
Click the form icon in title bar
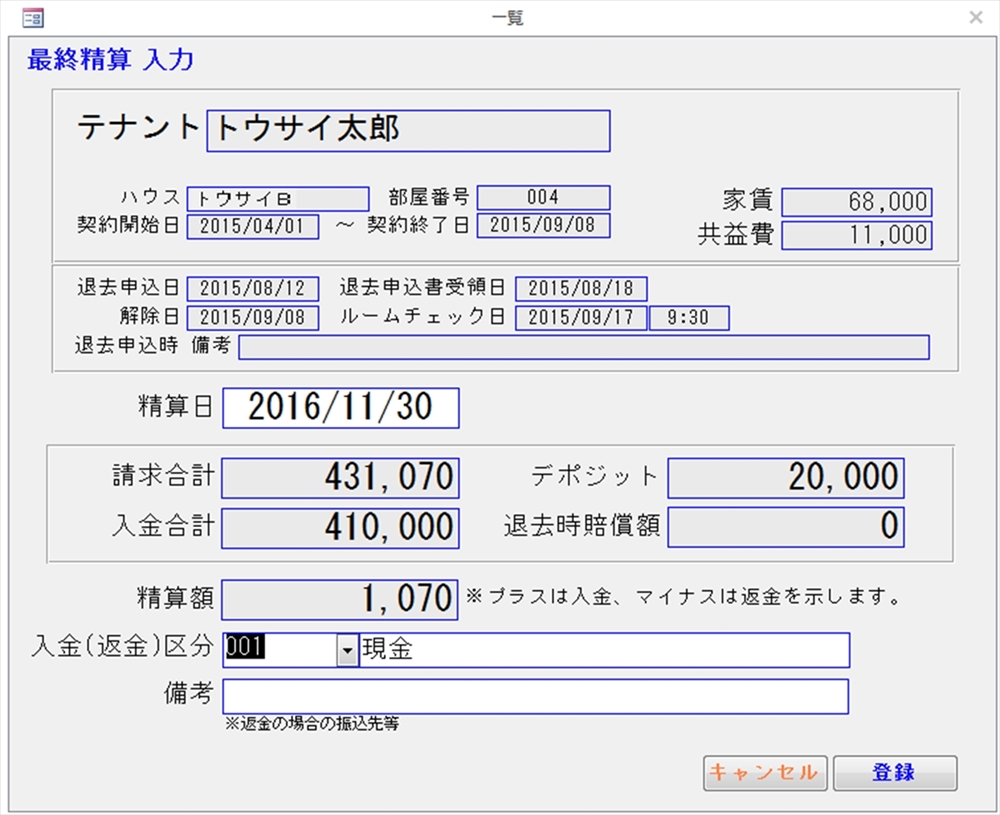point(32,17)
